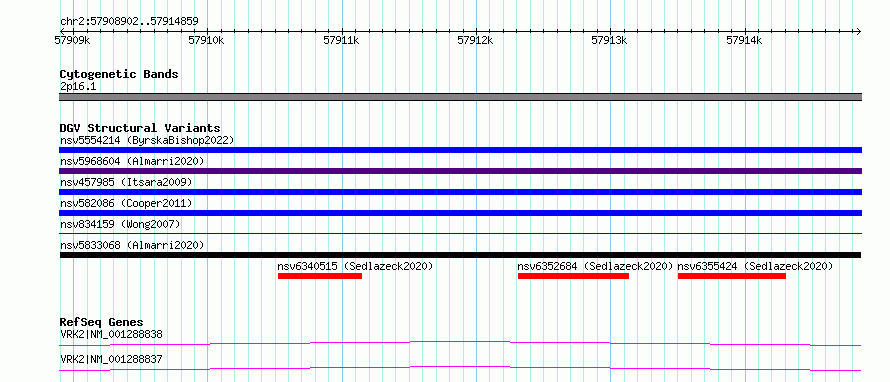This screenshot has width=890, height=382.
Task: Click the nsv834159 (Wong2007) label
Action: (x=120, y=224)
